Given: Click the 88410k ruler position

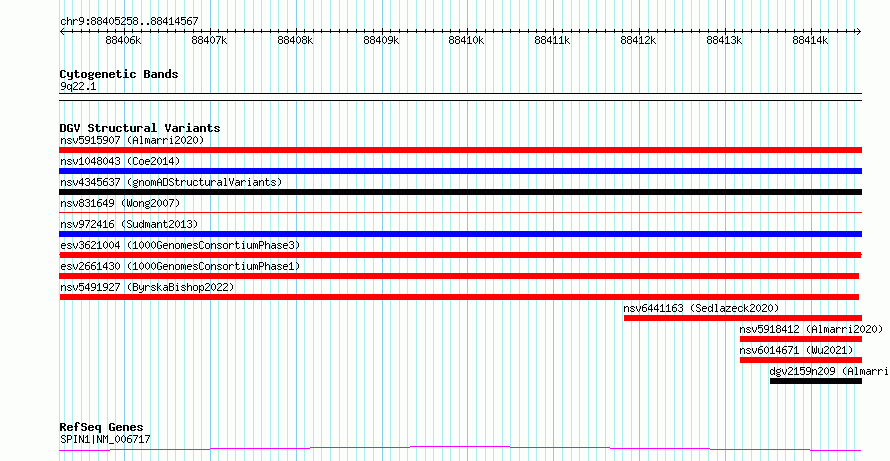Looking at the screenshot, I should pos(467,40).
